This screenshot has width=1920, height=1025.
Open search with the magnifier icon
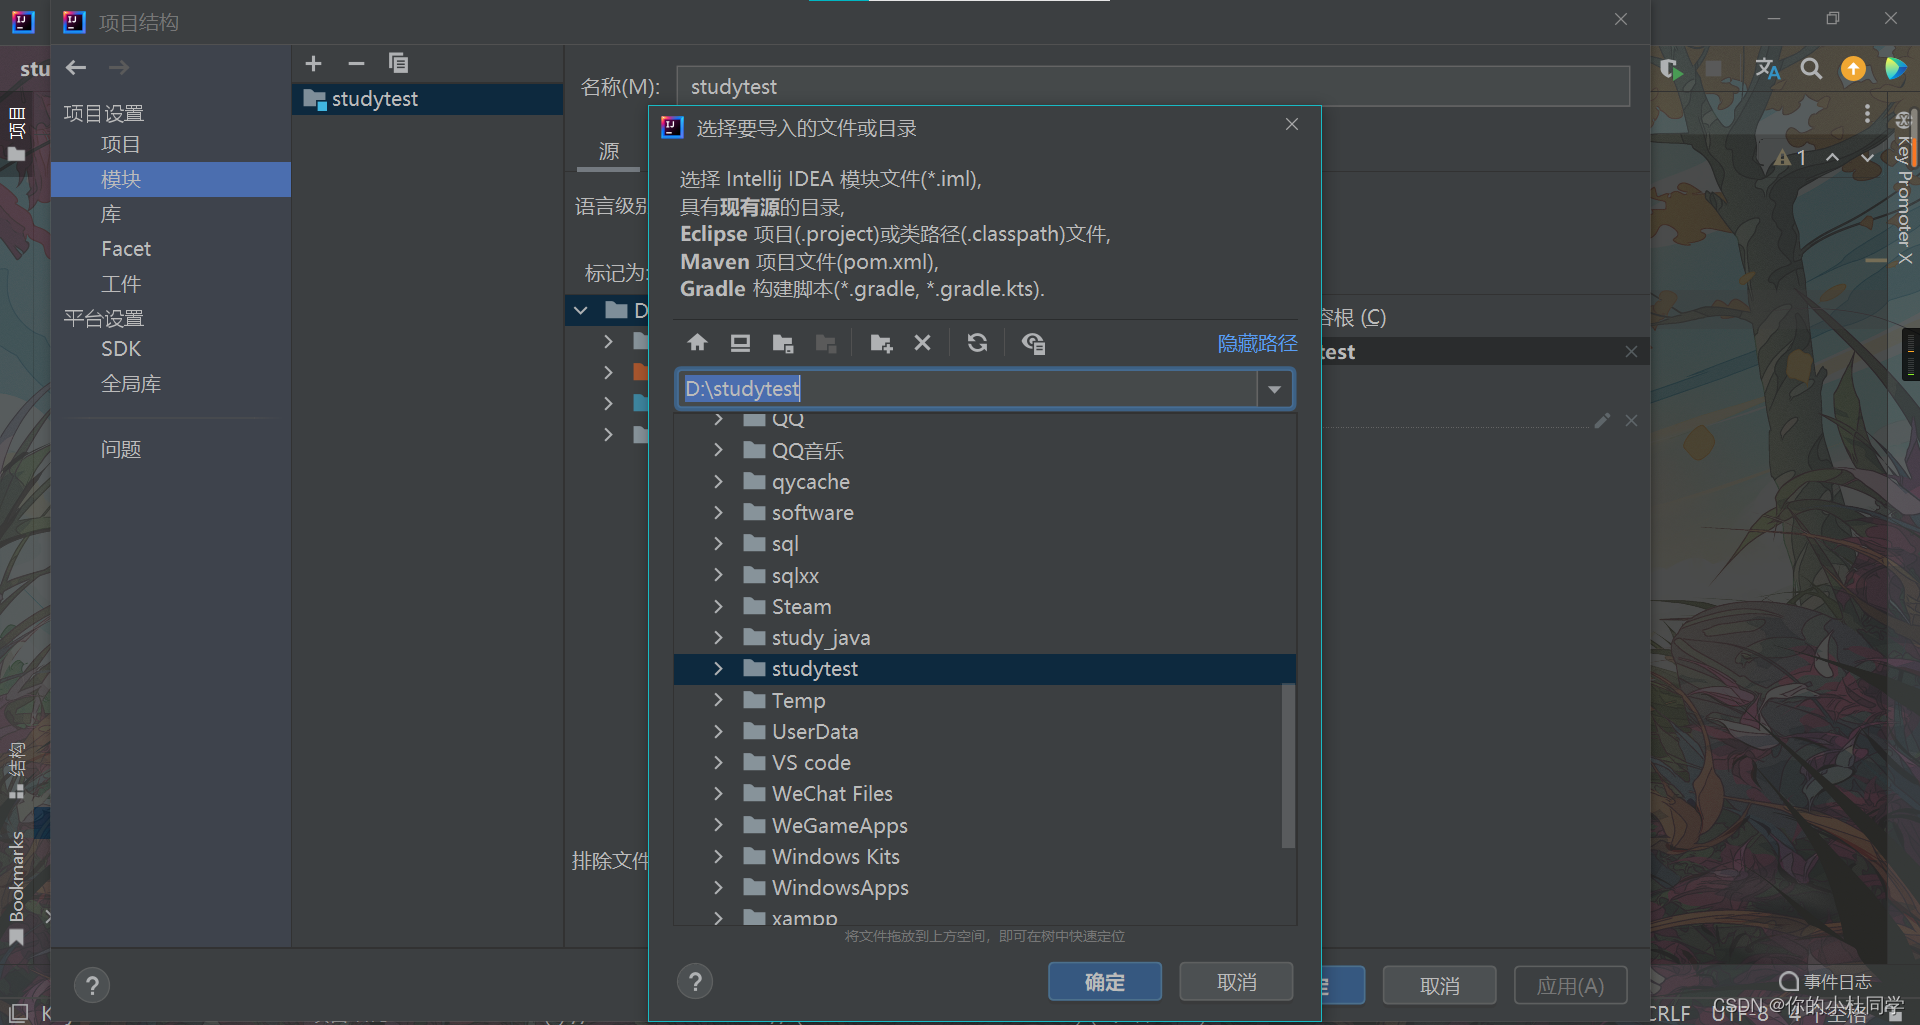point(1811,69)
